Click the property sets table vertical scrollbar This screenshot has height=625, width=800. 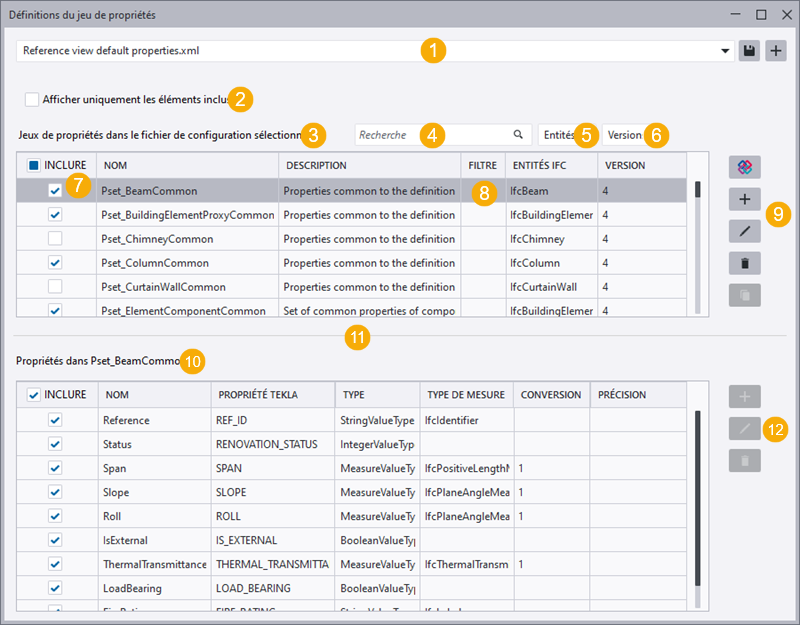pos(698,189)
